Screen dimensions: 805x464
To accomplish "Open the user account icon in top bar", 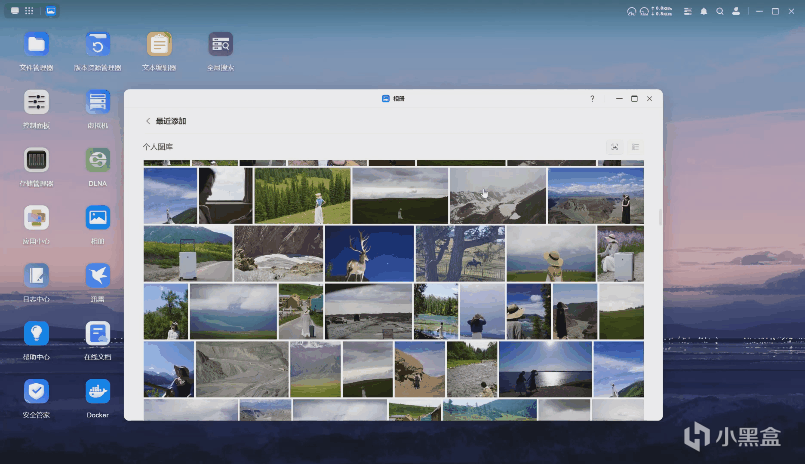I will click(x=736, y=11).
